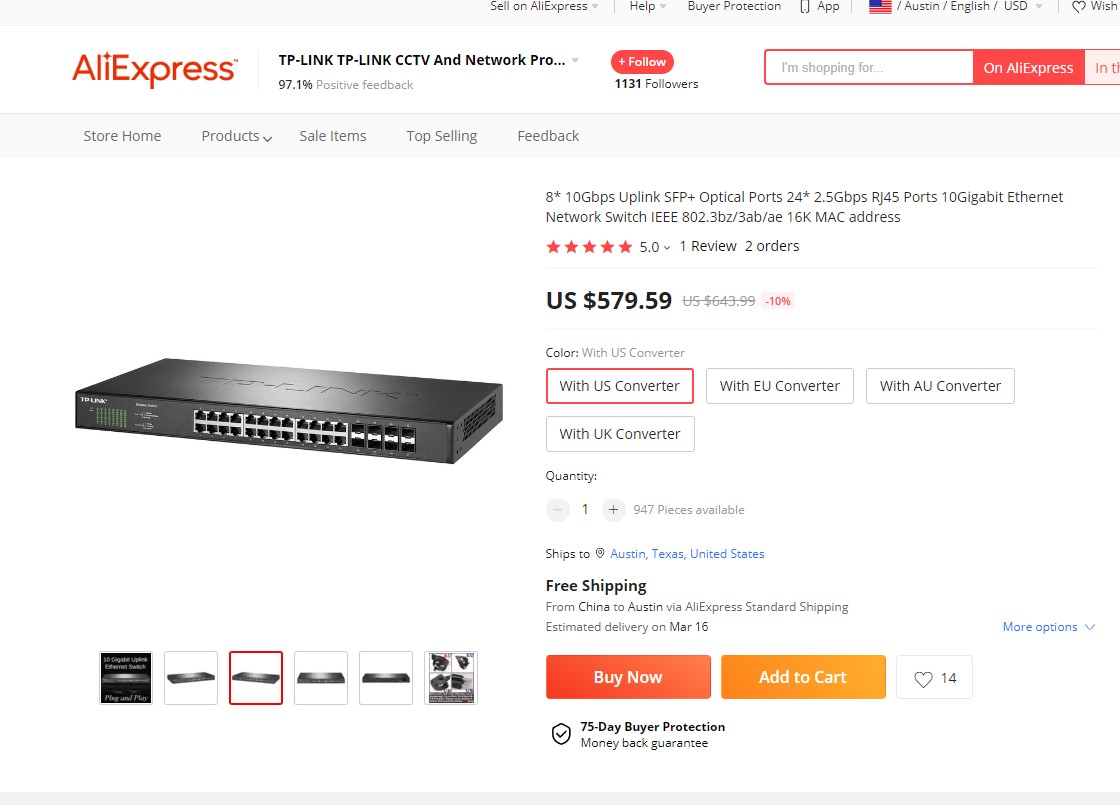This screenshot has width=1120, height=805.
Task: Pick the With UK Converter option
Action: (620, 434)
